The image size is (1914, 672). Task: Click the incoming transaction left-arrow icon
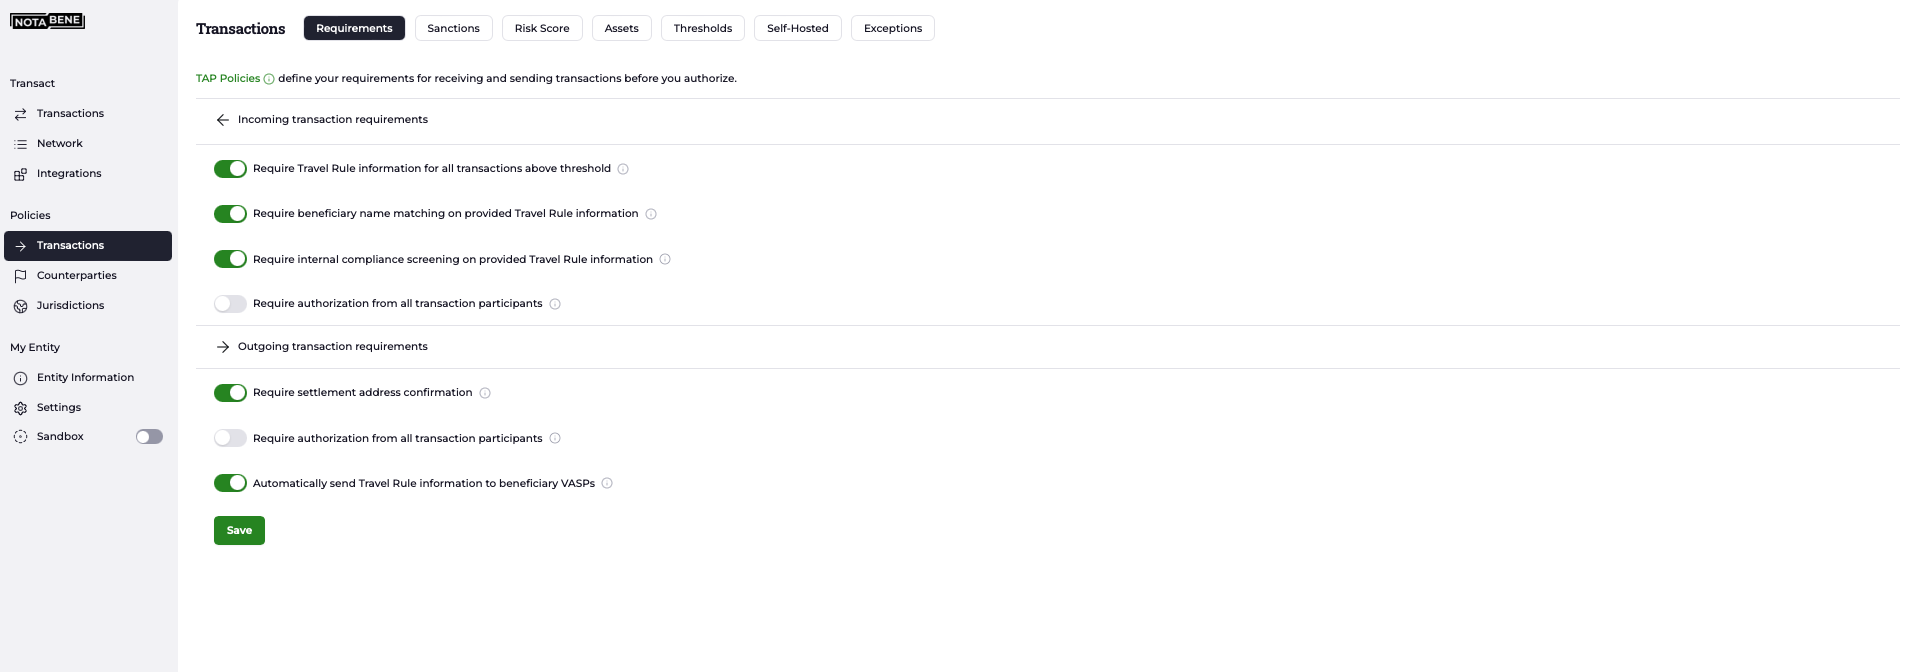click(223, 120)
